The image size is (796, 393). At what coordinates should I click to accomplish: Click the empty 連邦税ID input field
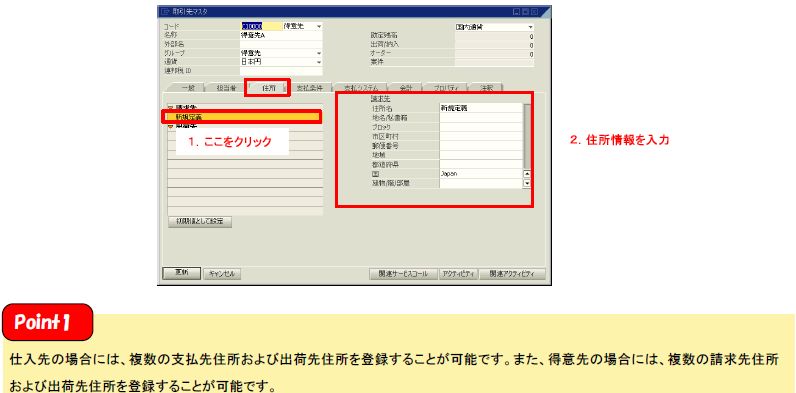point(281,71)
